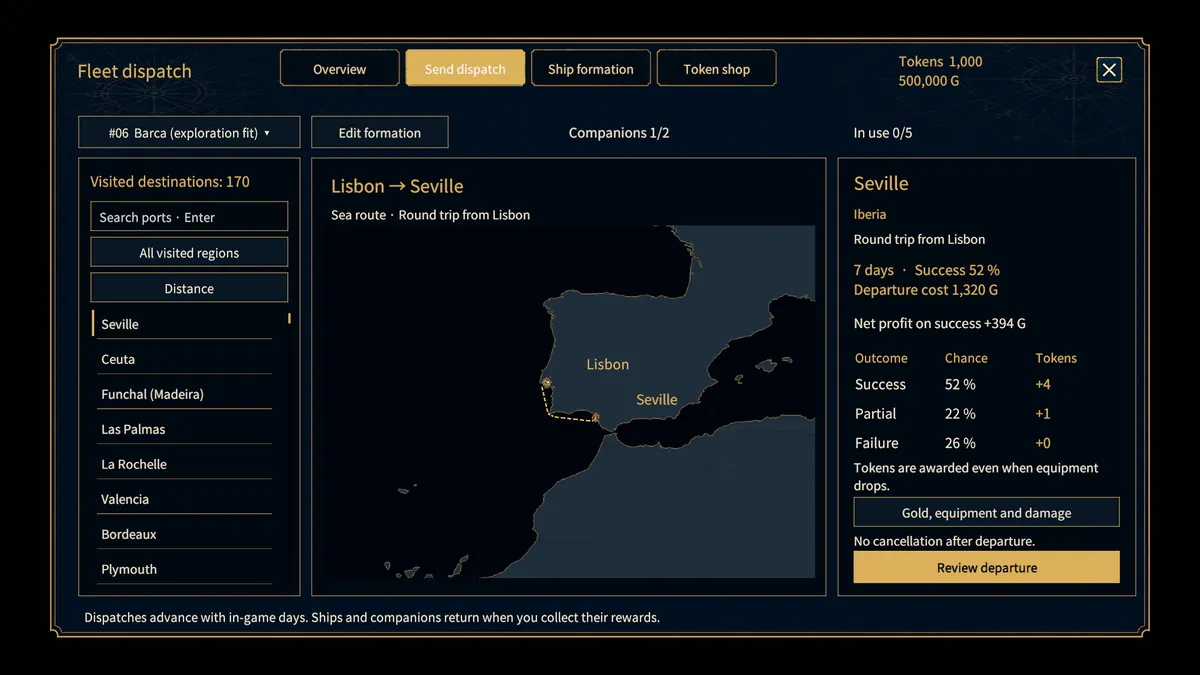Click the Lisbon label on the map
This screenshot has width=1200, height=675.
point(608,364)
